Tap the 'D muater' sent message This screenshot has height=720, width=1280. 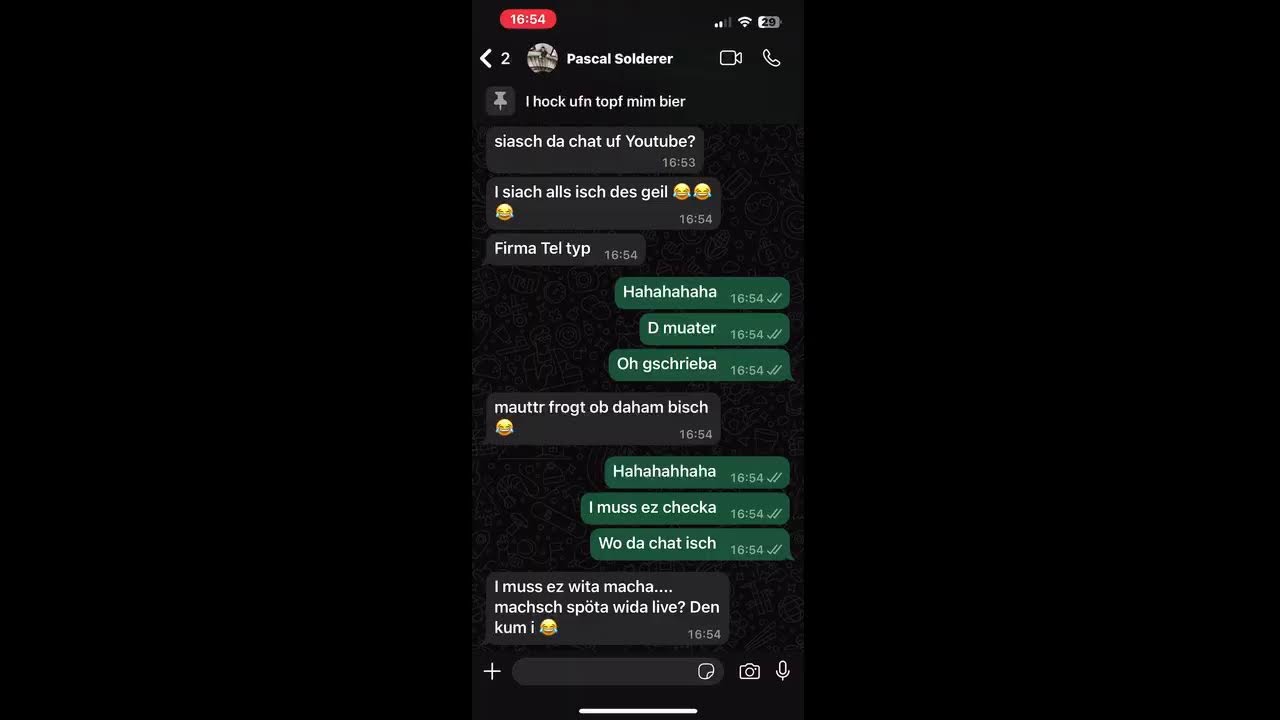pos(714,329)
